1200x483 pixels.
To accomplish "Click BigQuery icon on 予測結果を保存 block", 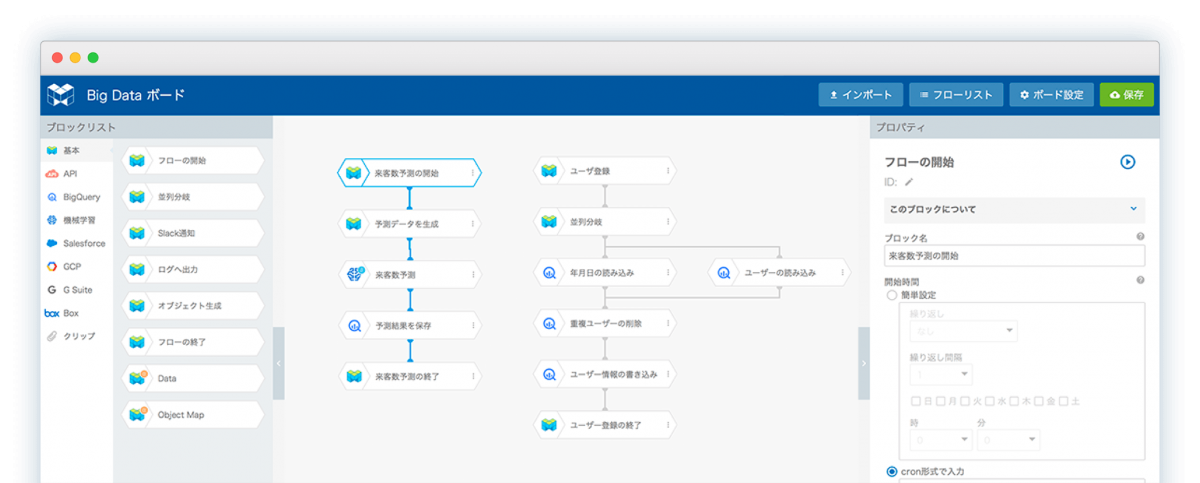I will (x=354, y=325).
